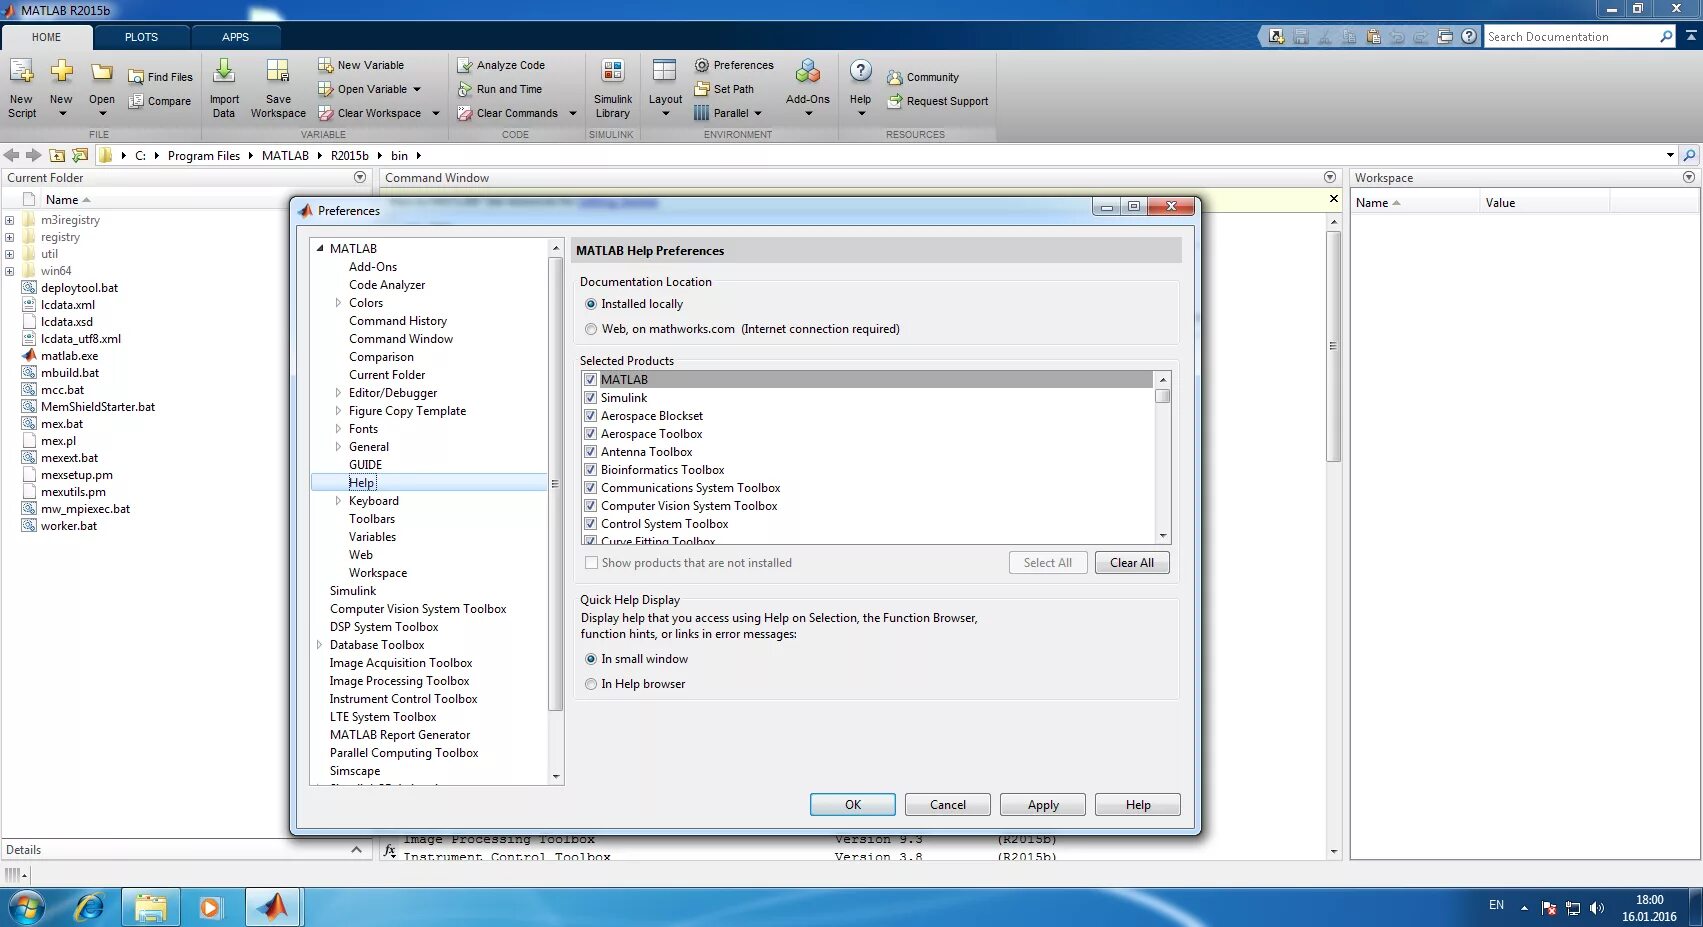Enable Show products that are not installed

[x=591, y=562]
